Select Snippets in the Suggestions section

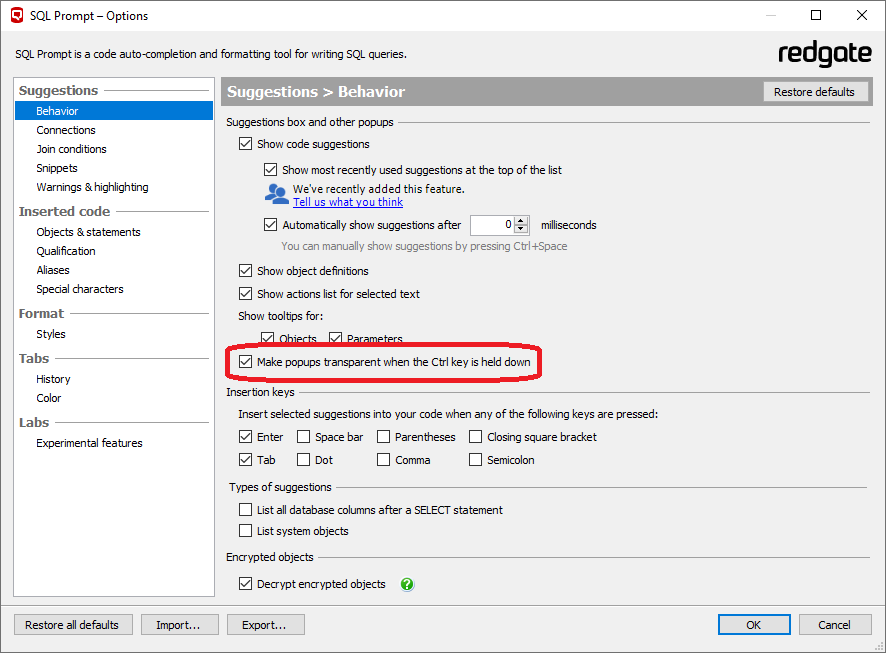[57, 168]
